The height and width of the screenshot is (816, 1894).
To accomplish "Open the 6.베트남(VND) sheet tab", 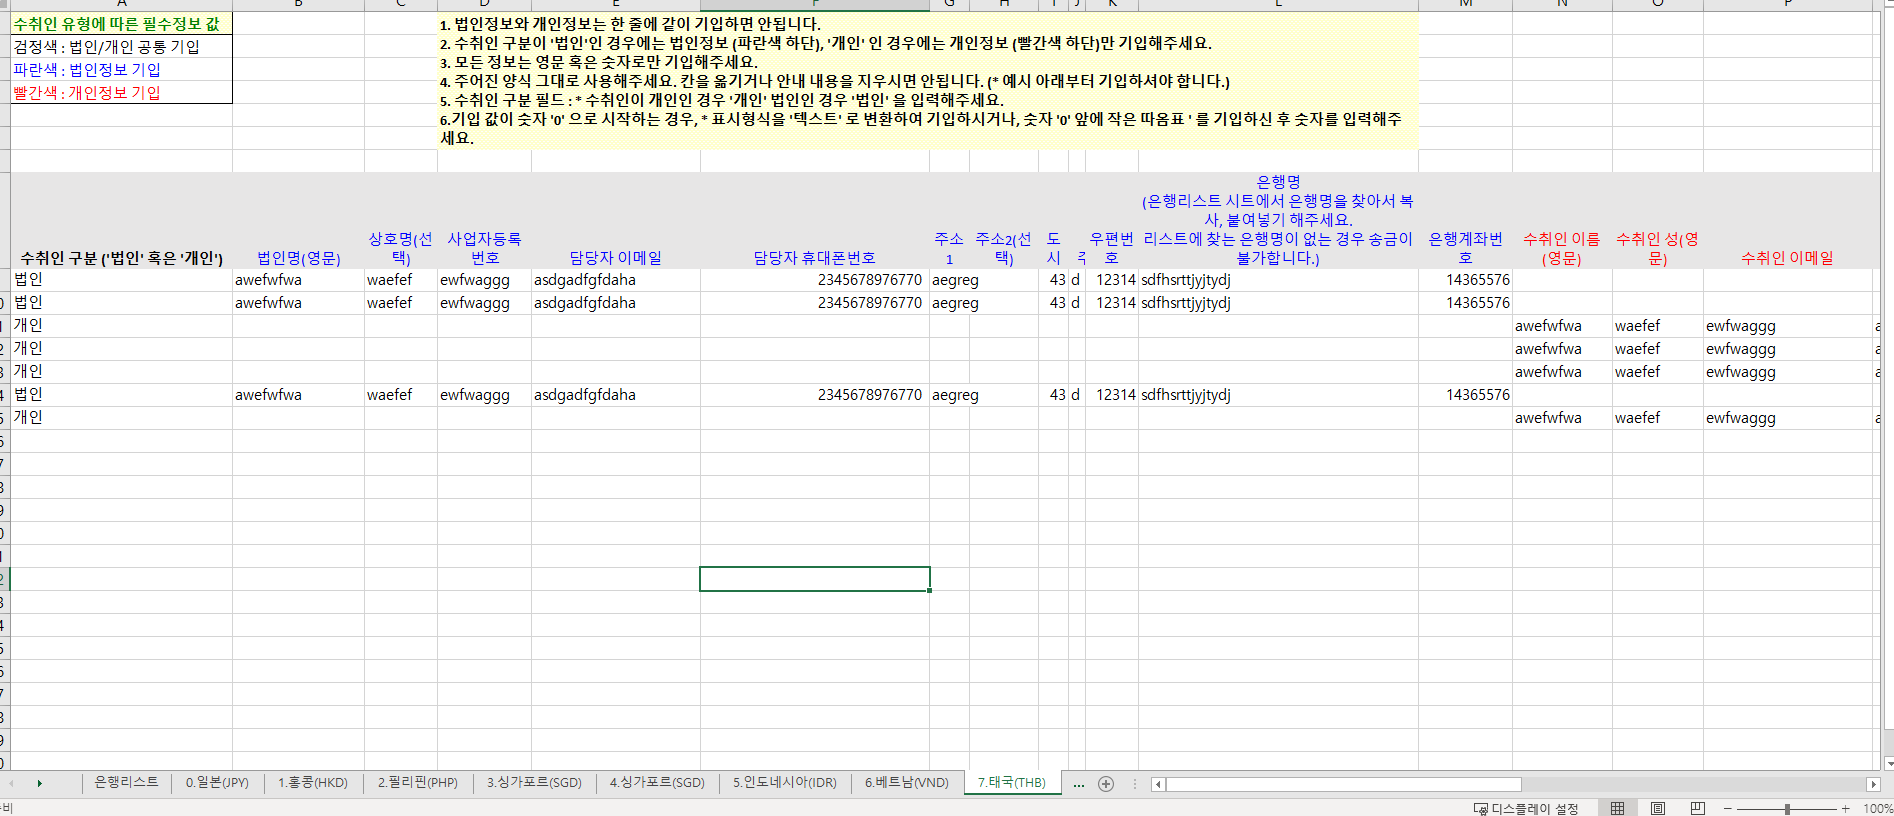I will click(907, 782).
